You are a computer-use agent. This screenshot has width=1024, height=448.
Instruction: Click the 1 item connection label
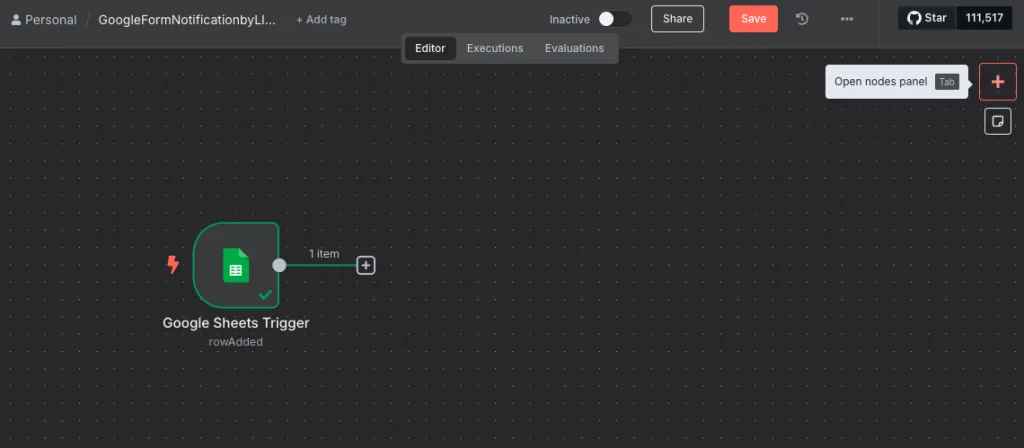(x=324, y=253)
